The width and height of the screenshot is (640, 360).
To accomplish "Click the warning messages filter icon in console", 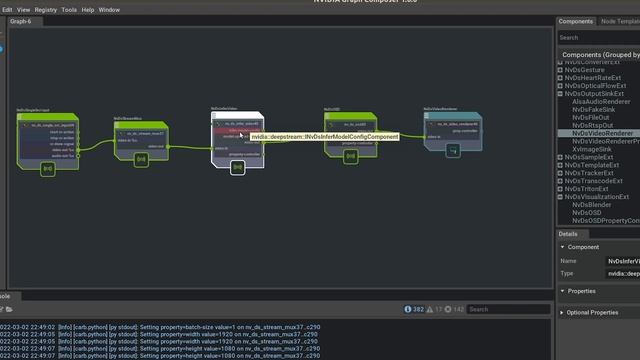I will pyautogui.click(x=430, y=309).
